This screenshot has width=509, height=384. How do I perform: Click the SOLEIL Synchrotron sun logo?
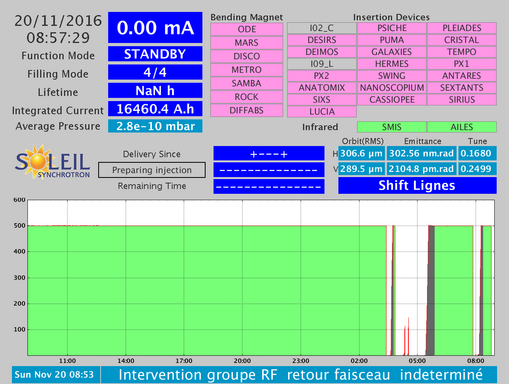tap(52, 162)
